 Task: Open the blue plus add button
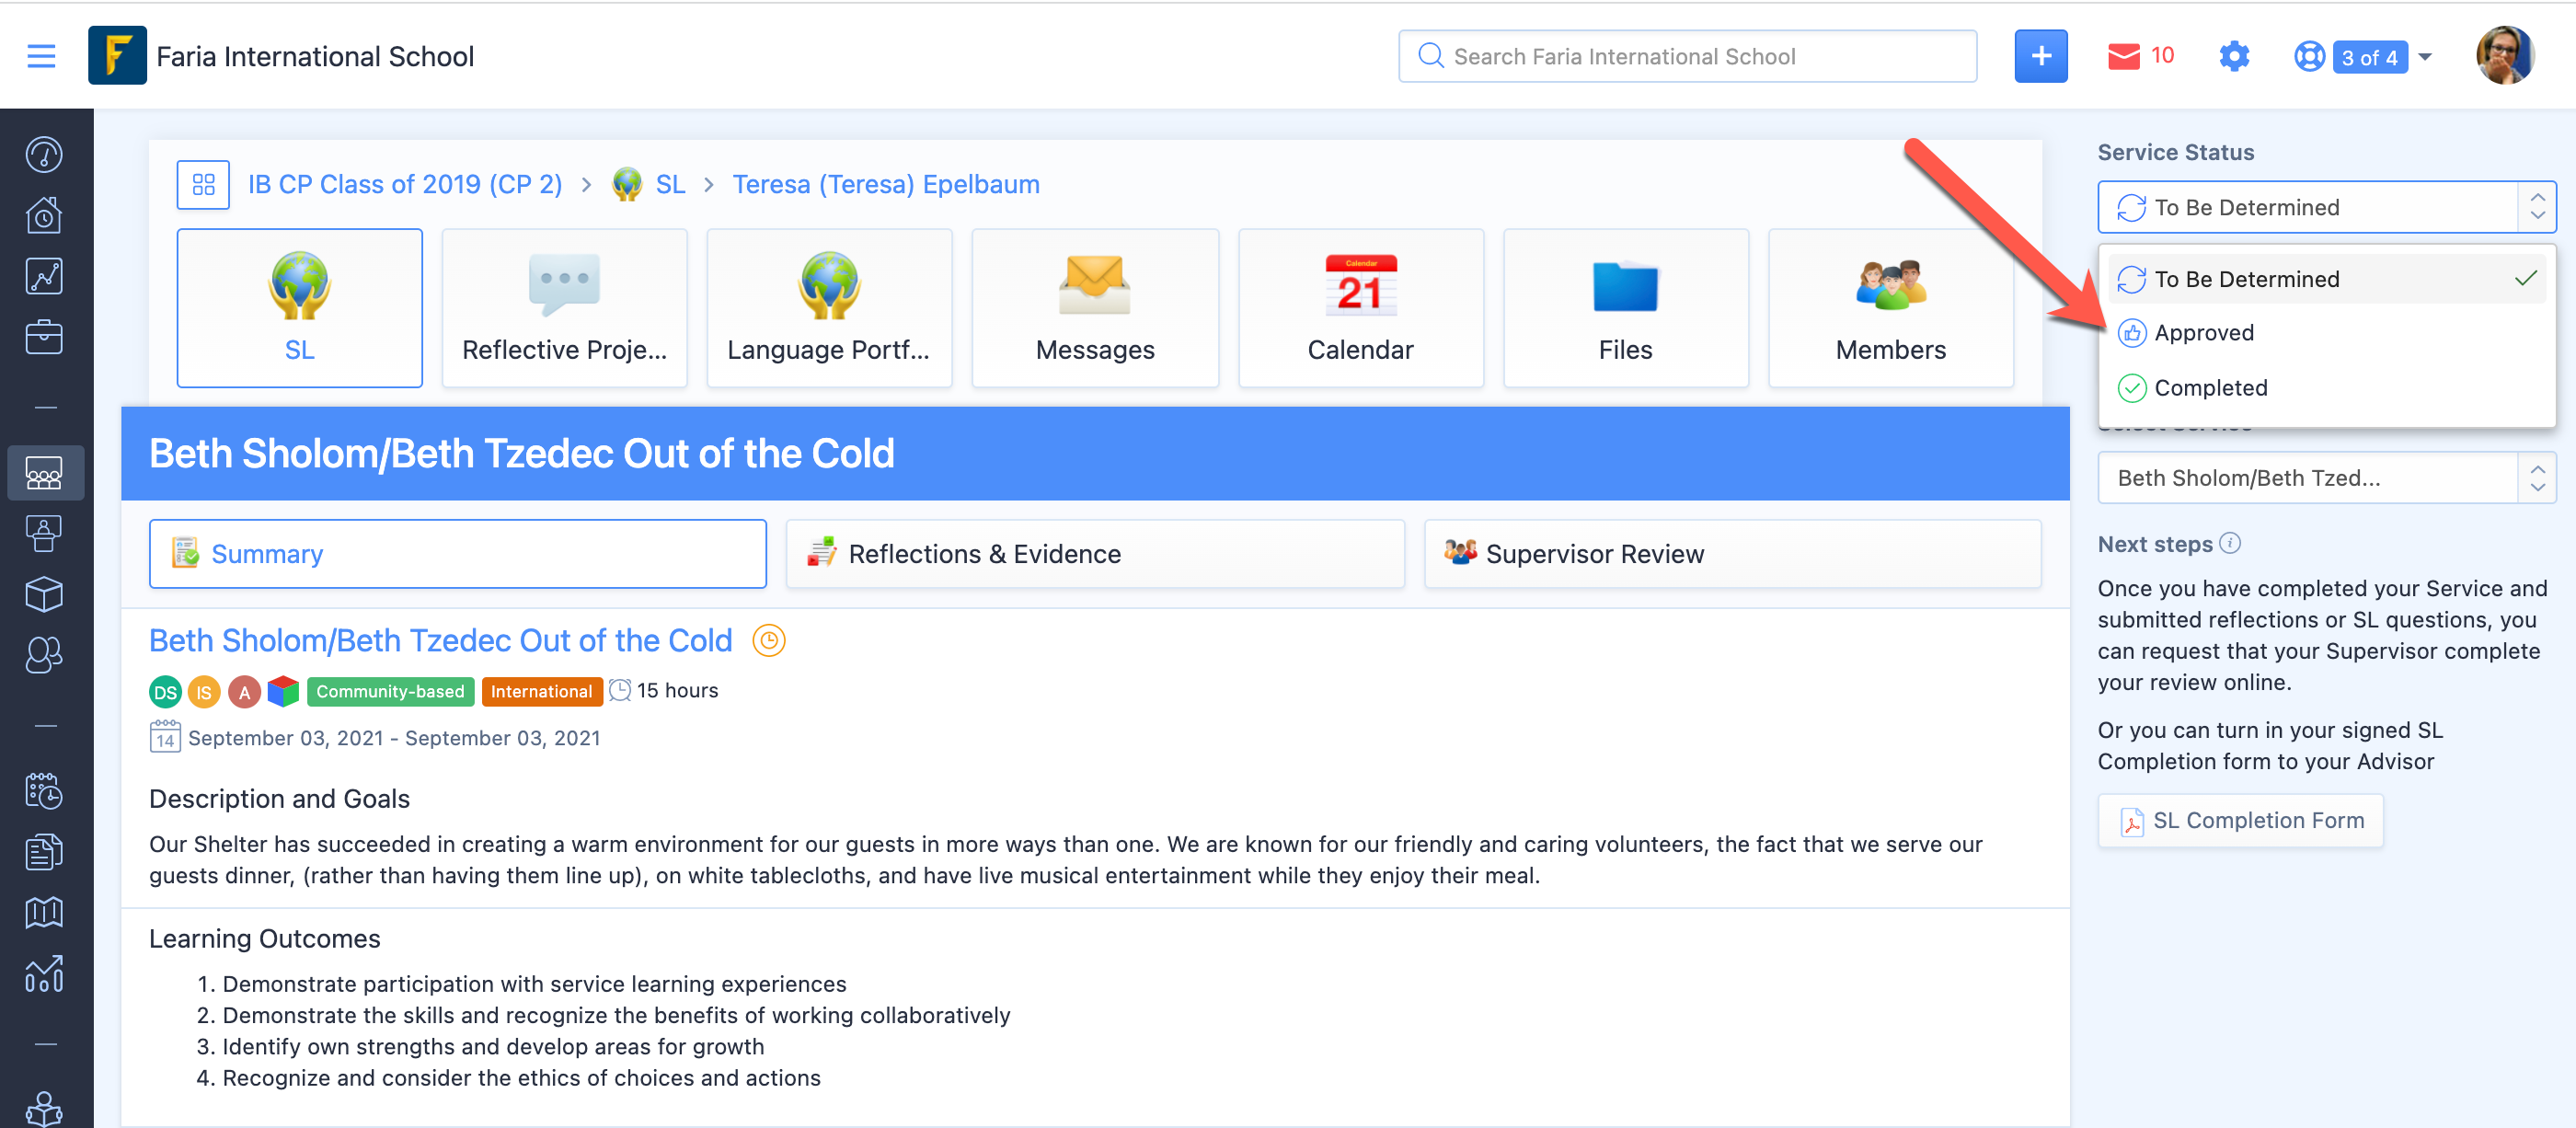coord(2040,56)
